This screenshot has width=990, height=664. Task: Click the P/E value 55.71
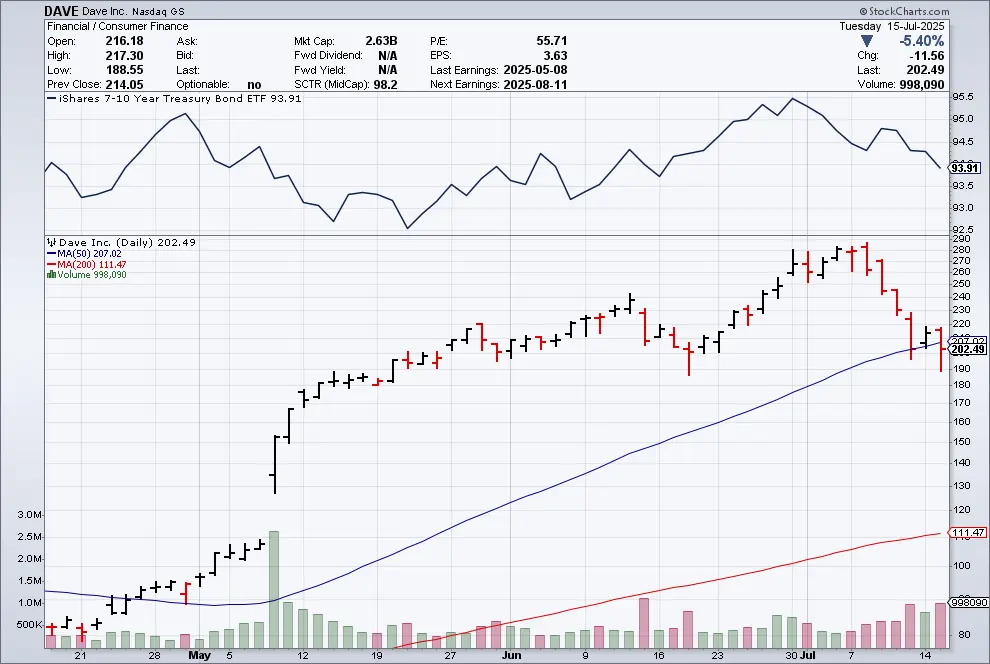click(552, 41)
